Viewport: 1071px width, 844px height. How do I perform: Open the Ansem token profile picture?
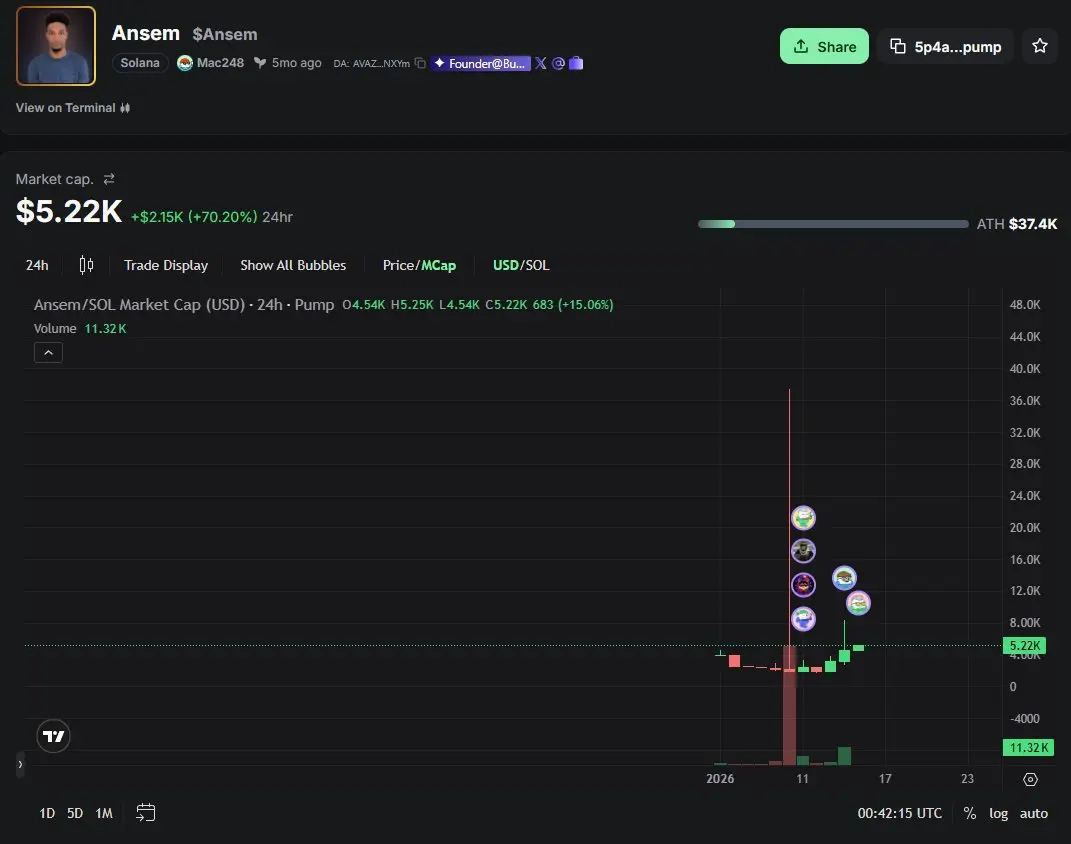click(x=56, y=46)
